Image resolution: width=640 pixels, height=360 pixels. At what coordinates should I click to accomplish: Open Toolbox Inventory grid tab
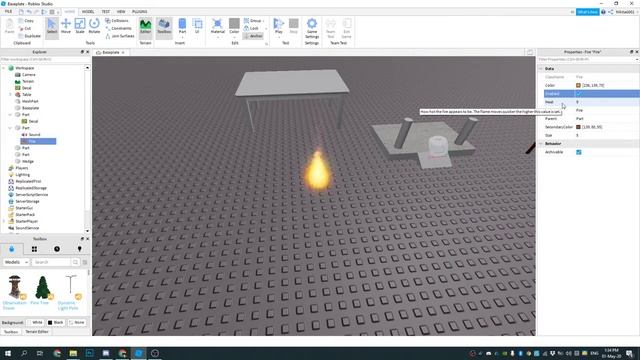34,249
